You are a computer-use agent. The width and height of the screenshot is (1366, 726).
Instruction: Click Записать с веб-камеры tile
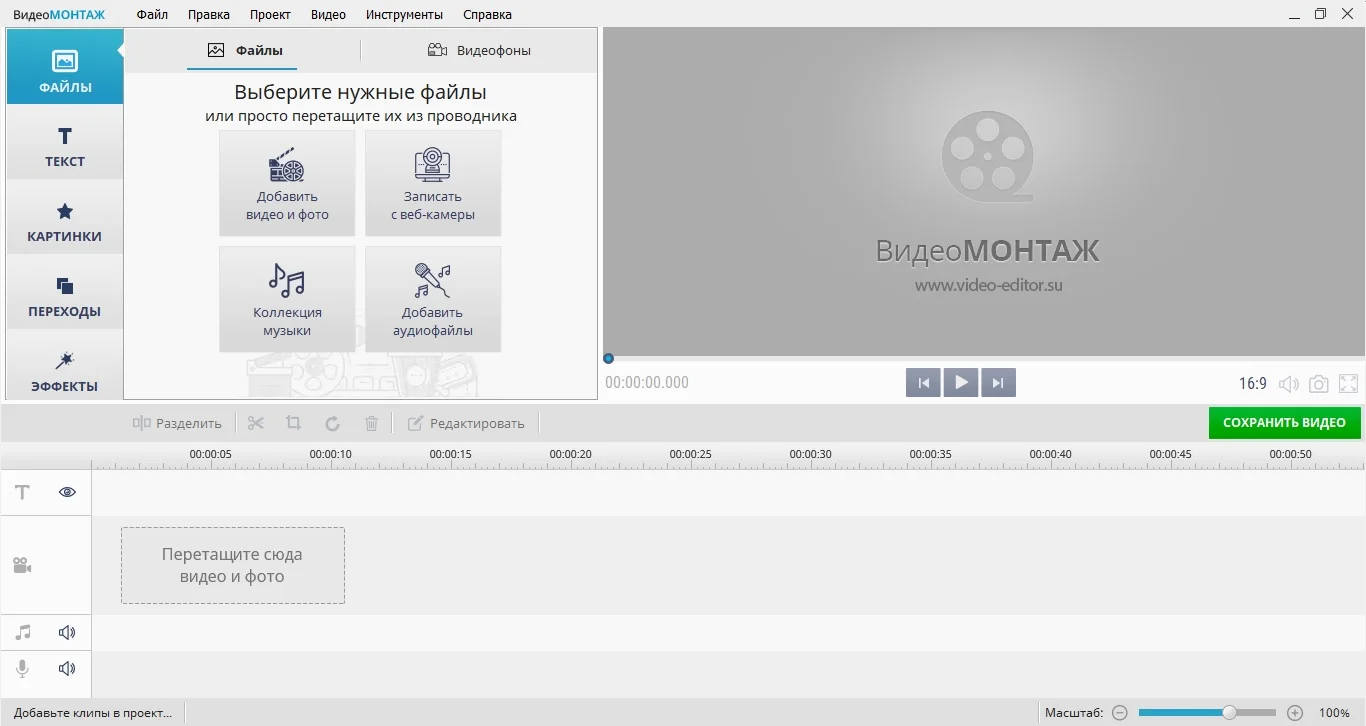click(433, 183)
